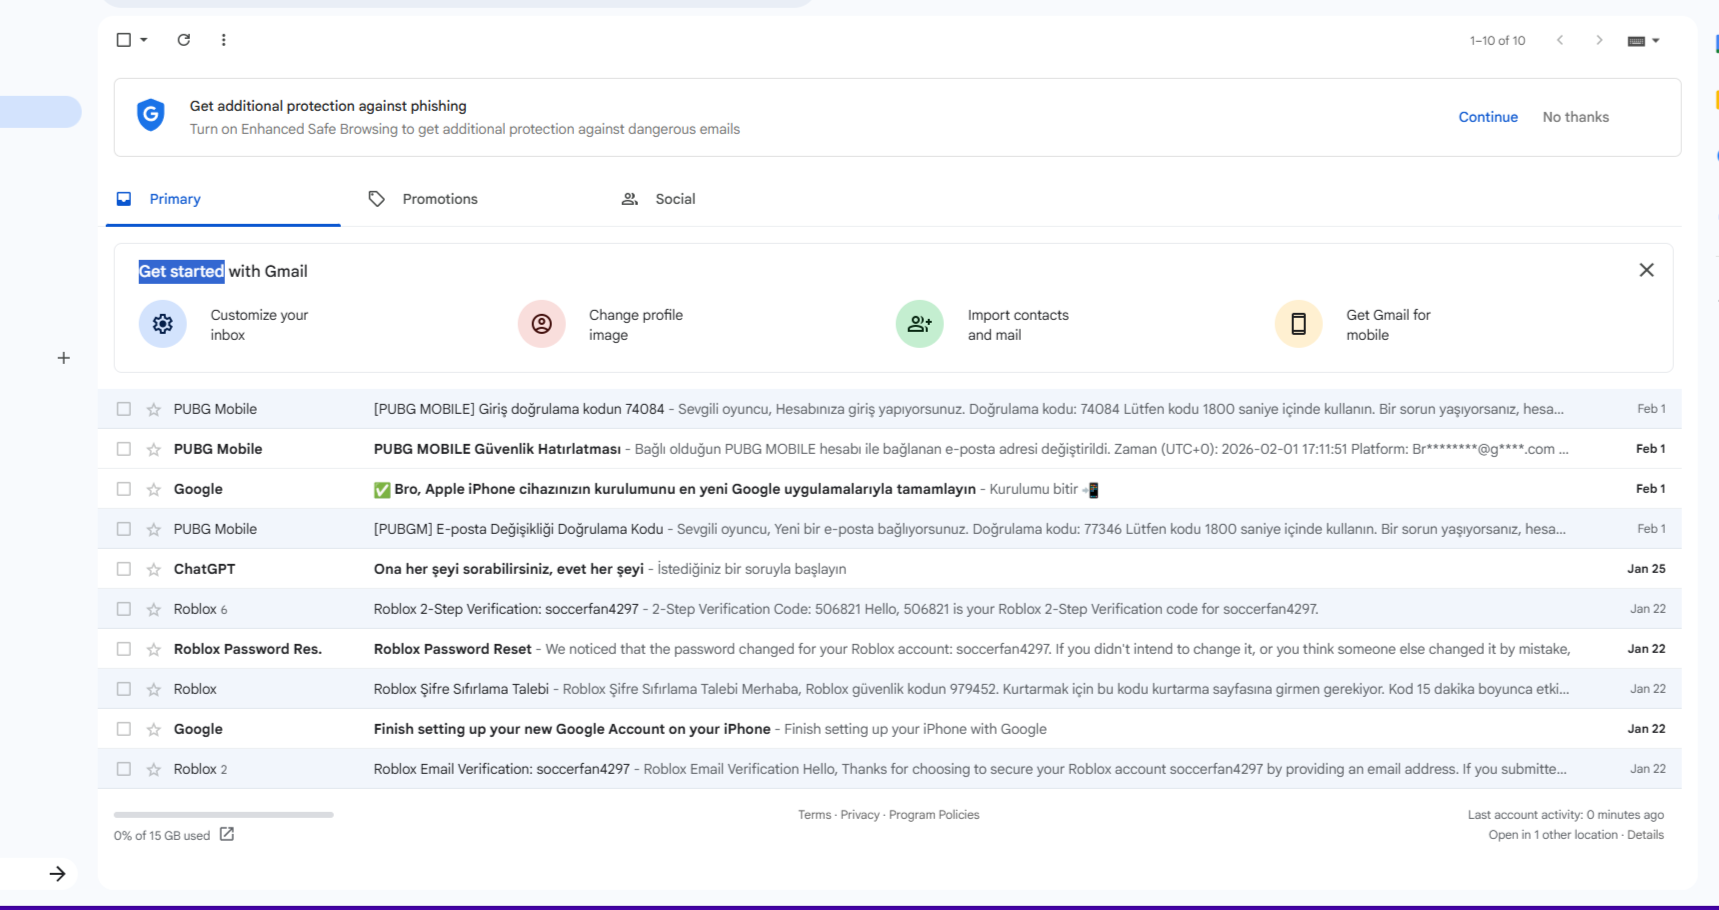Star the PUBGM E-posta Değişikliği email

click(154, 529)
